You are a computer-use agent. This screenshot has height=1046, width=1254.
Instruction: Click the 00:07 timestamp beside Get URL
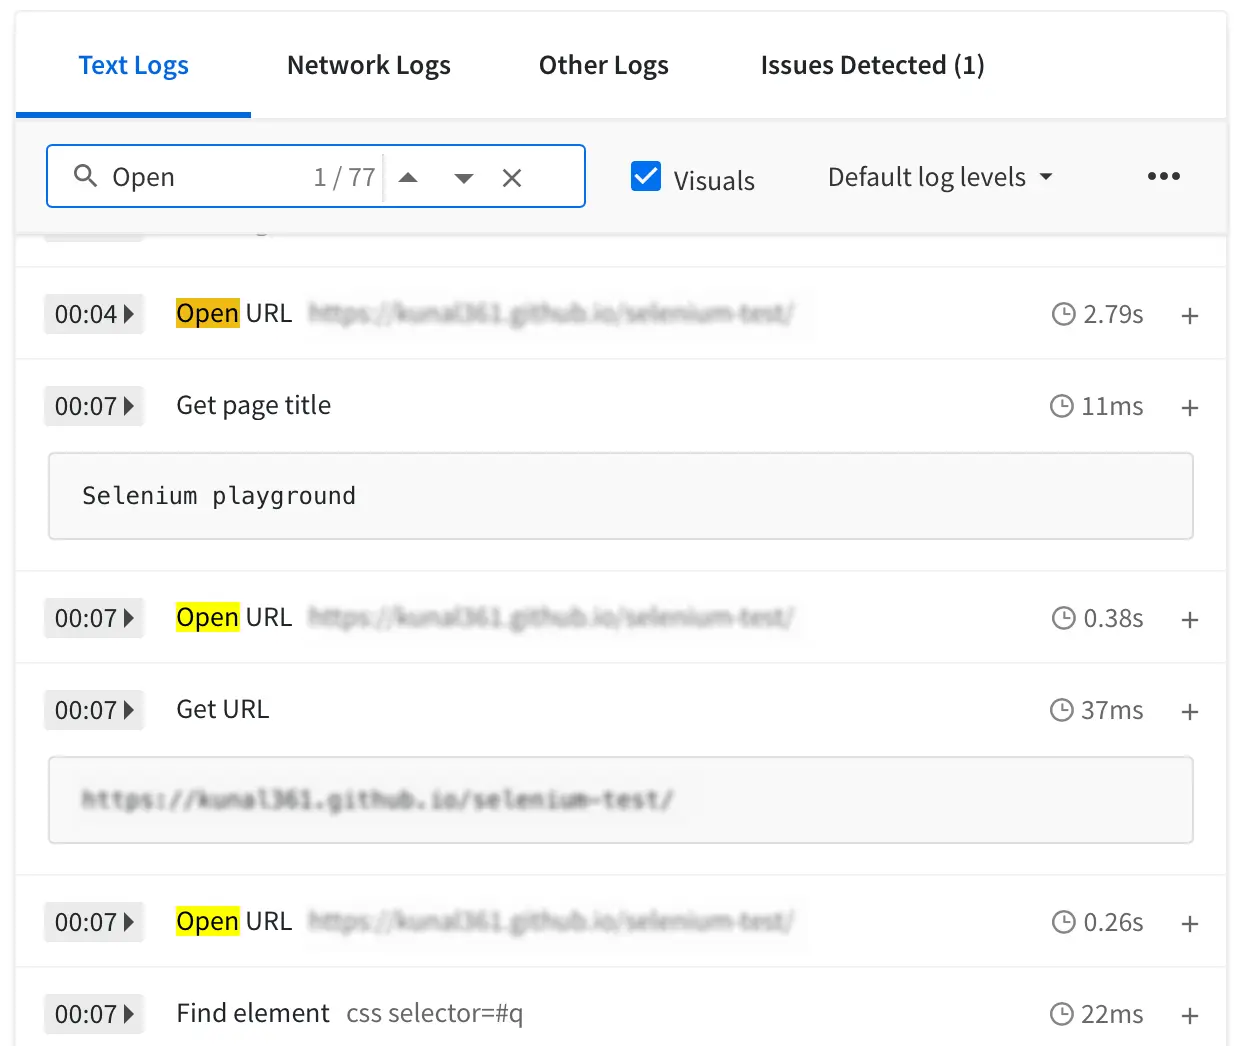click(x=94, y=710)
